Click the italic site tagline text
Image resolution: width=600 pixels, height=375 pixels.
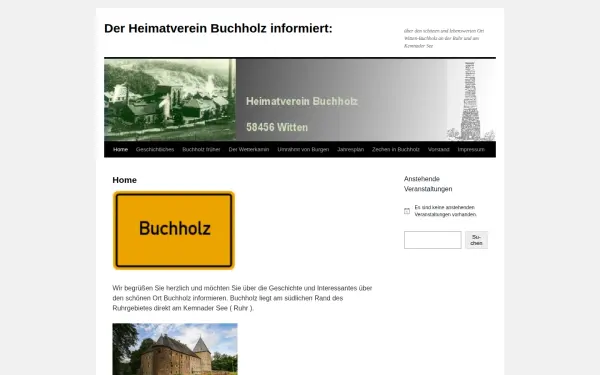click(x=444, y=38)
